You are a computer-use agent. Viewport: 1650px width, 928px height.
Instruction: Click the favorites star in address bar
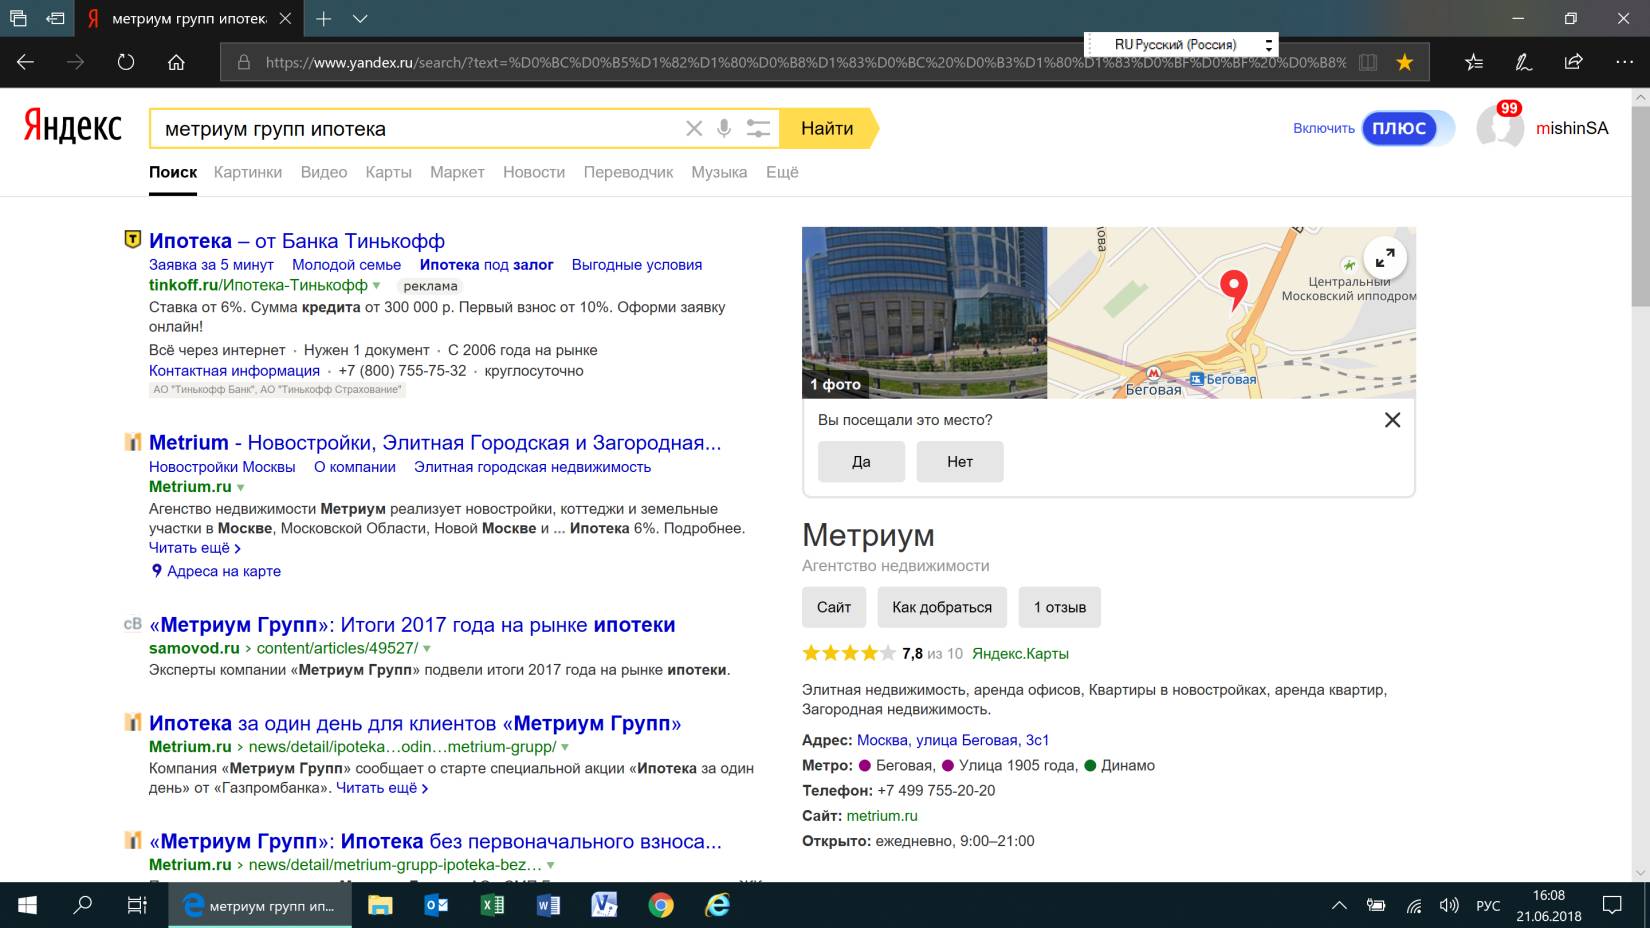1404,62
